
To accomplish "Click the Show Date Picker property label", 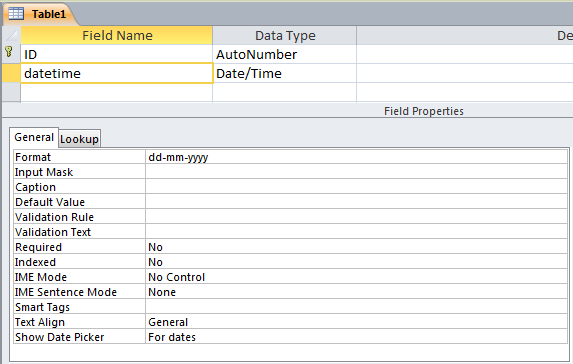I will [79, 337].
